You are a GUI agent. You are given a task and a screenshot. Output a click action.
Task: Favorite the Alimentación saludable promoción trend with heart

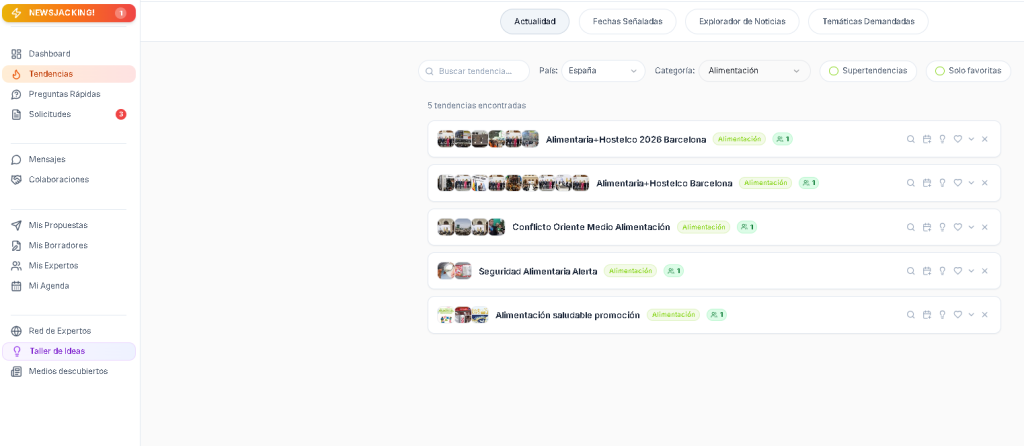[957, 315]
